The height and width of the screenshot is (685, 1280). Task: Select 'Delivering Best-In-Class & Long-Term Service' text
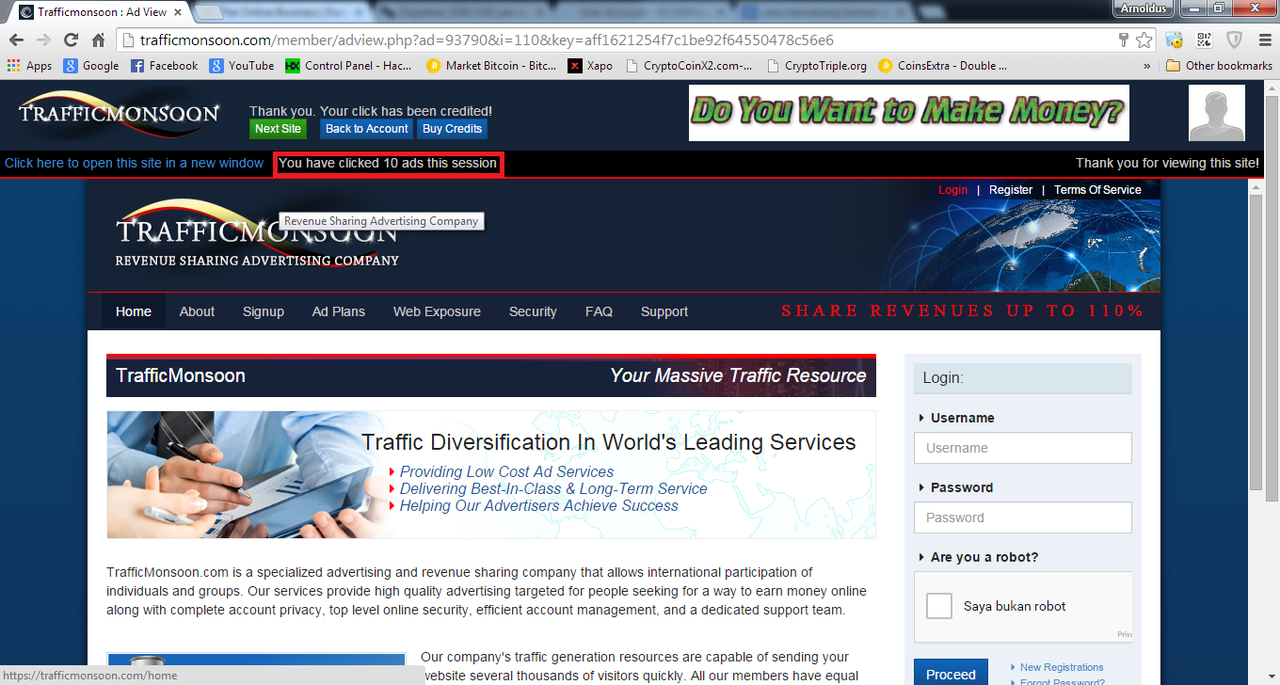553,489
